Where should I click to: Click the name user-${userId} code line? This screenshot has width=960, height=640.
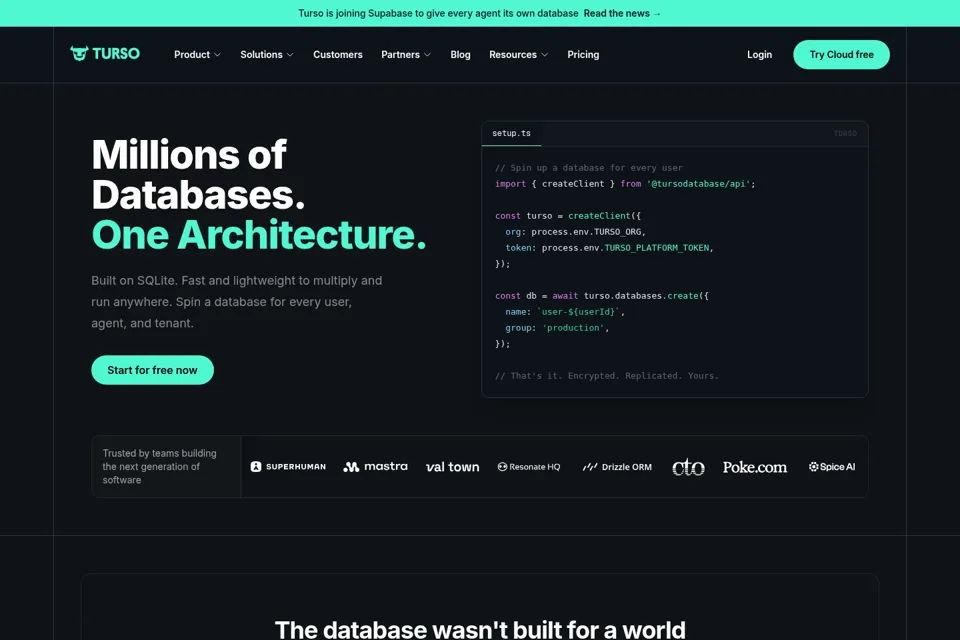(564, 312)
